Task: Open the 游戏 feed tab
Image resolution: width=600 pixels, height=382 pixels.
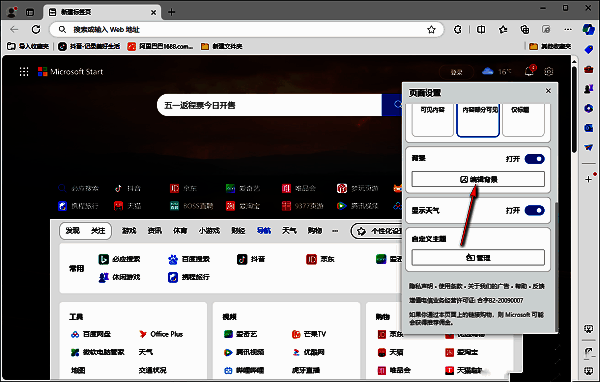Action: pyautogui.click(x=129, y=231)
